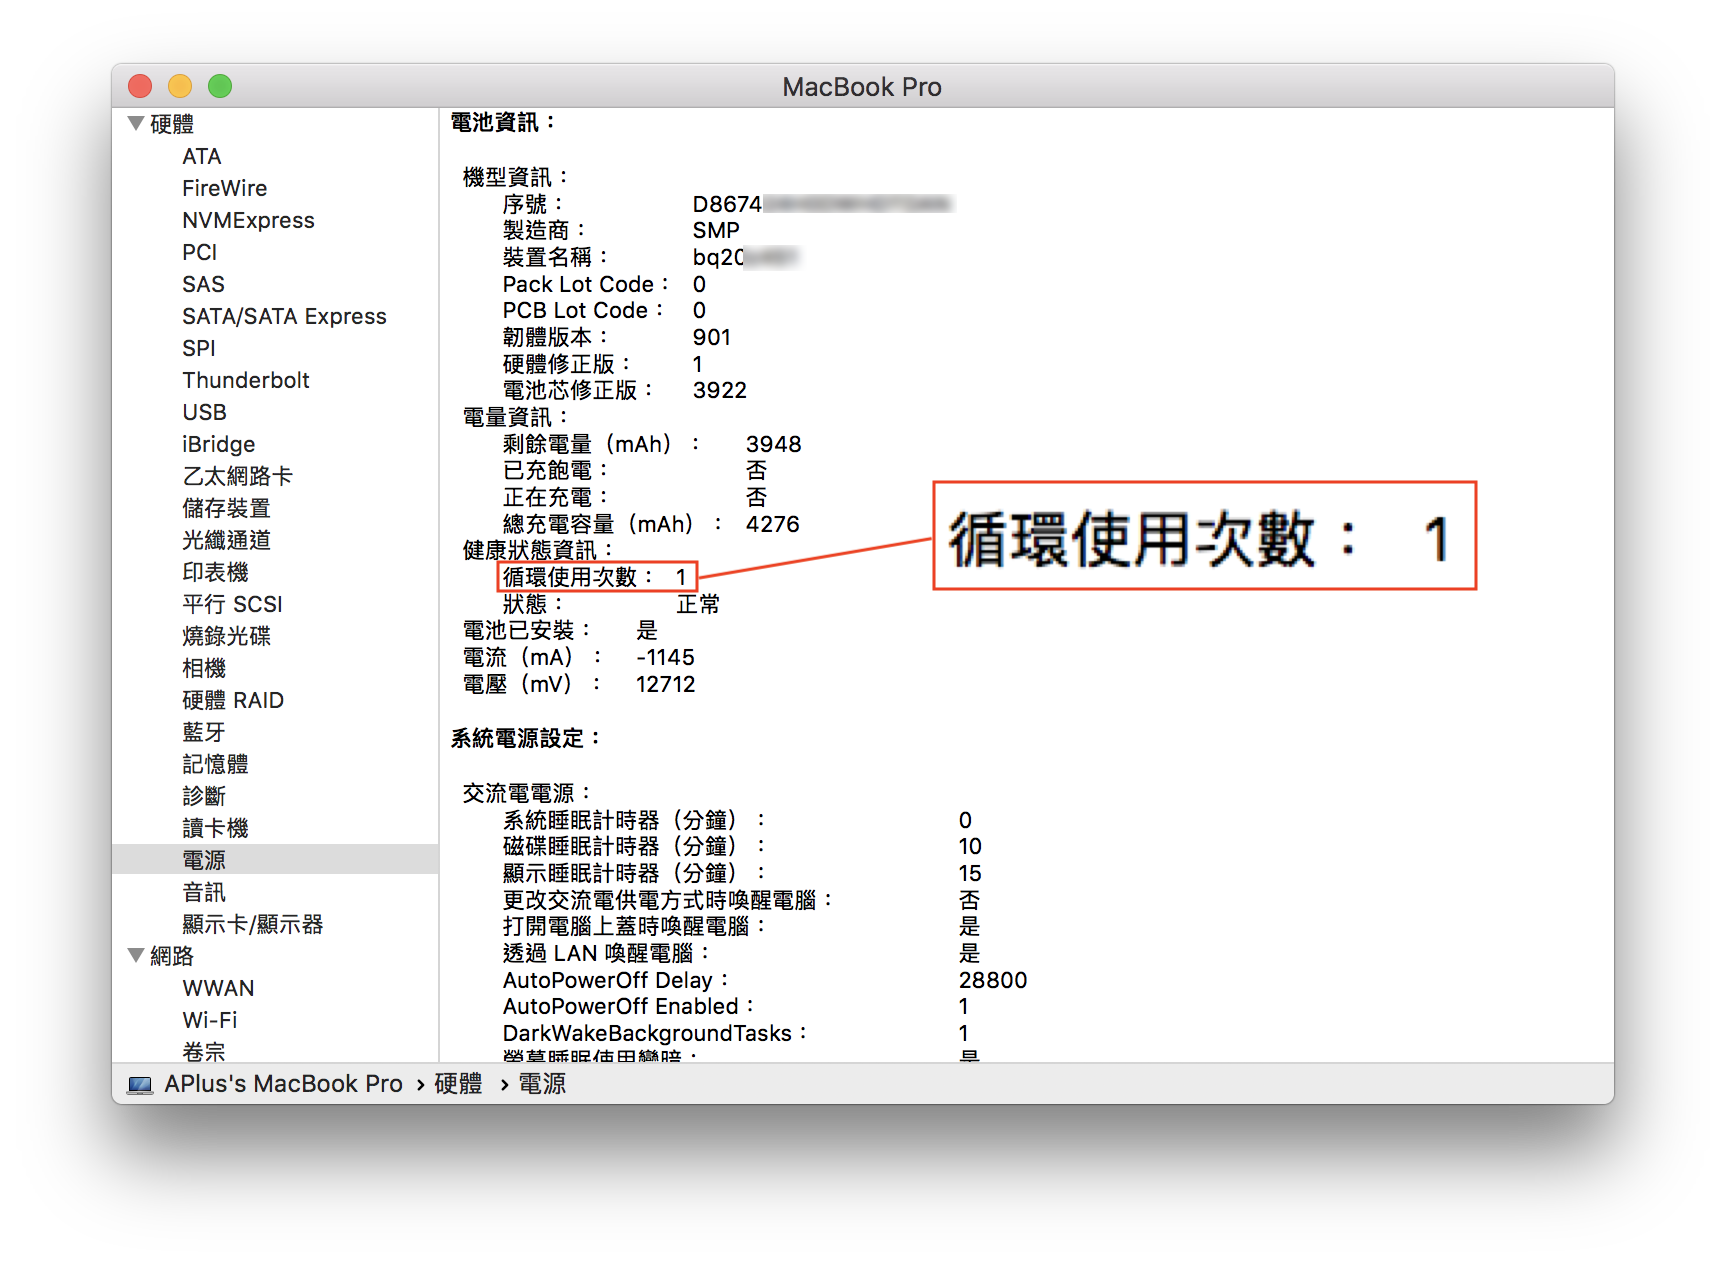Screen dimensions: 1726x1264
Task: Click the MacBook Pro window title
Action: point(862,87)
